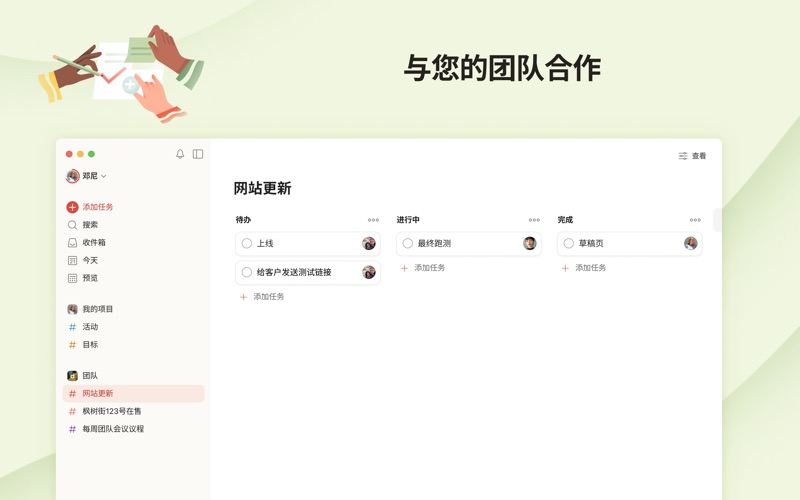Open the 网站更新 project in sidebar
This screenshot has width=800, height=500.
pyautogui.click(x=134, y=393)
